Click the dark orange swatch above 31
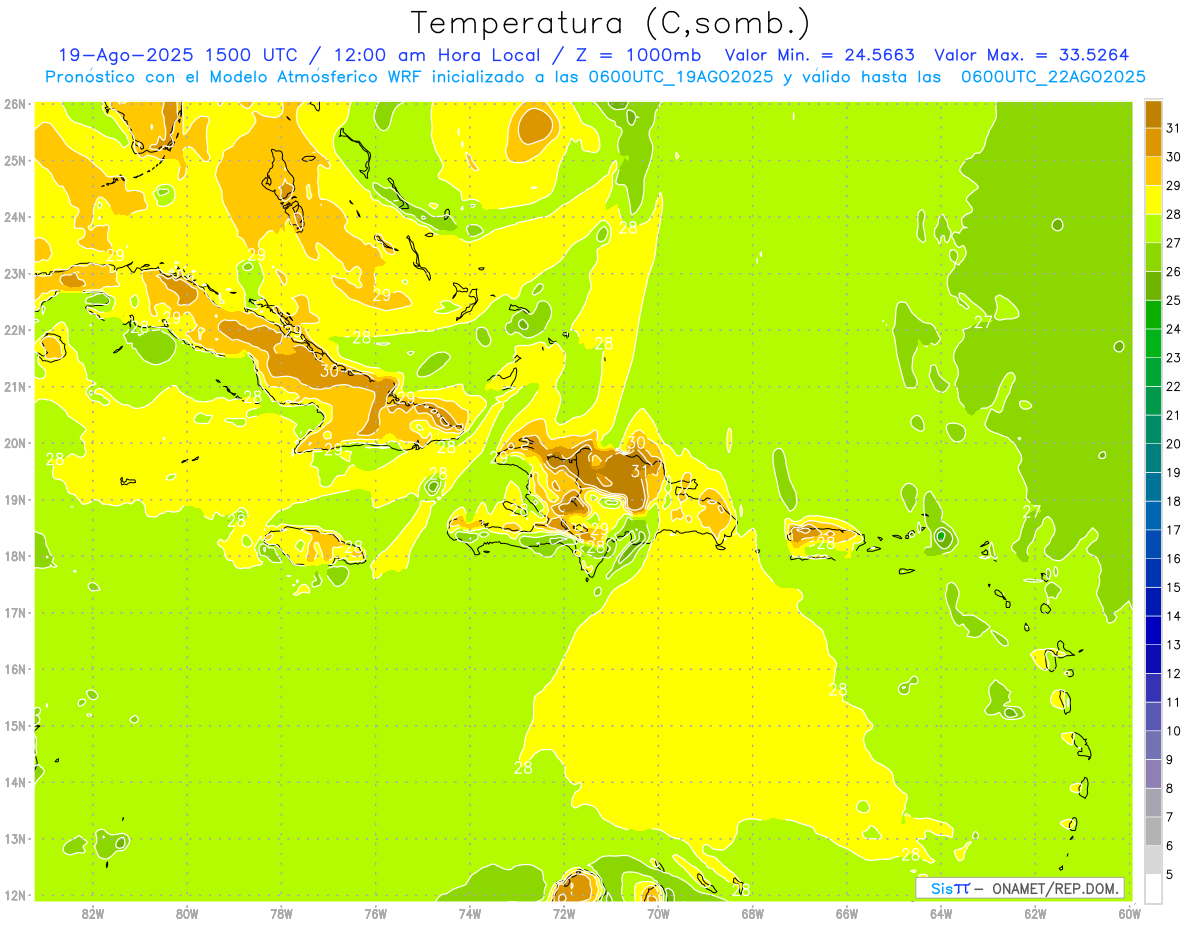This screenshot has width=1200, height=927. click(1153, 114)
